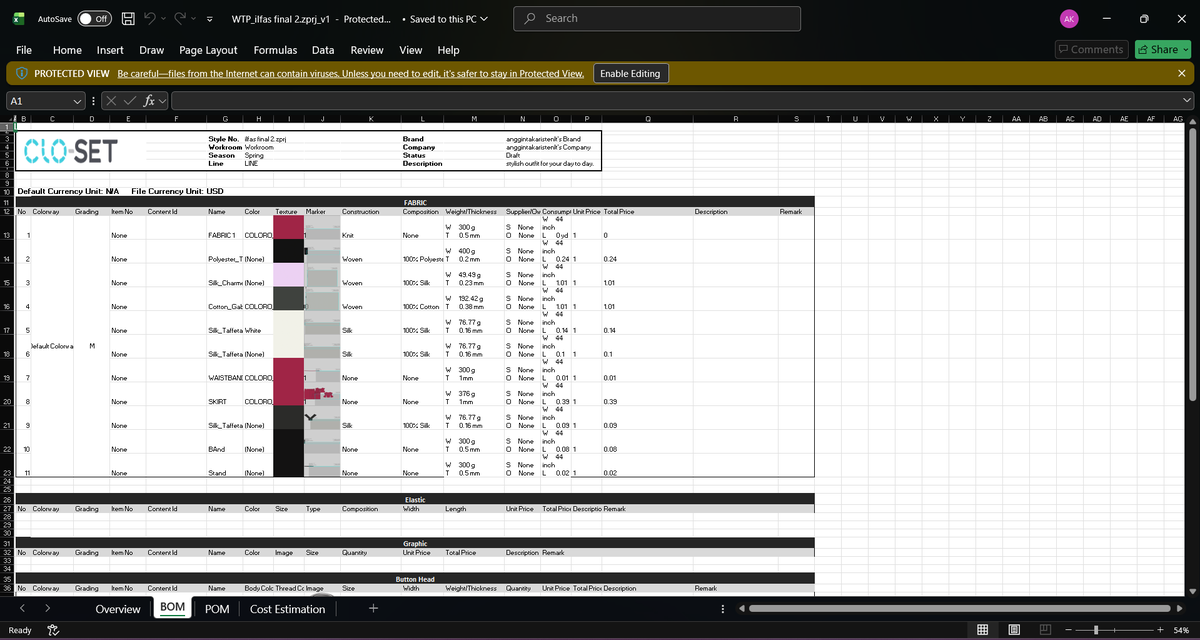Click Enable Editing in Protected View bar
The image size is (1200, 640).
click(x=630, y=74)
